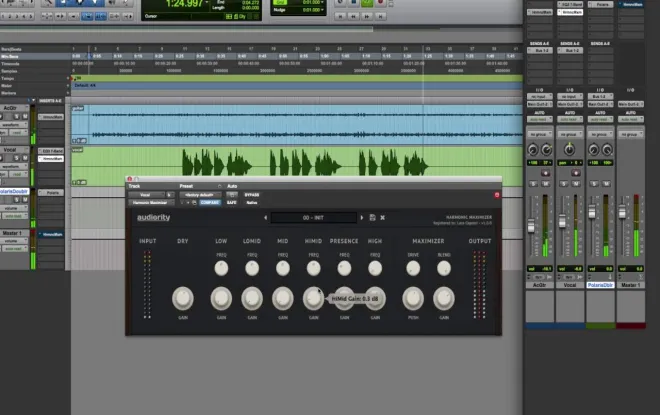Open Vocal channel auto read dropdown
Screen dimensions: 660x415
coord(570,120)
